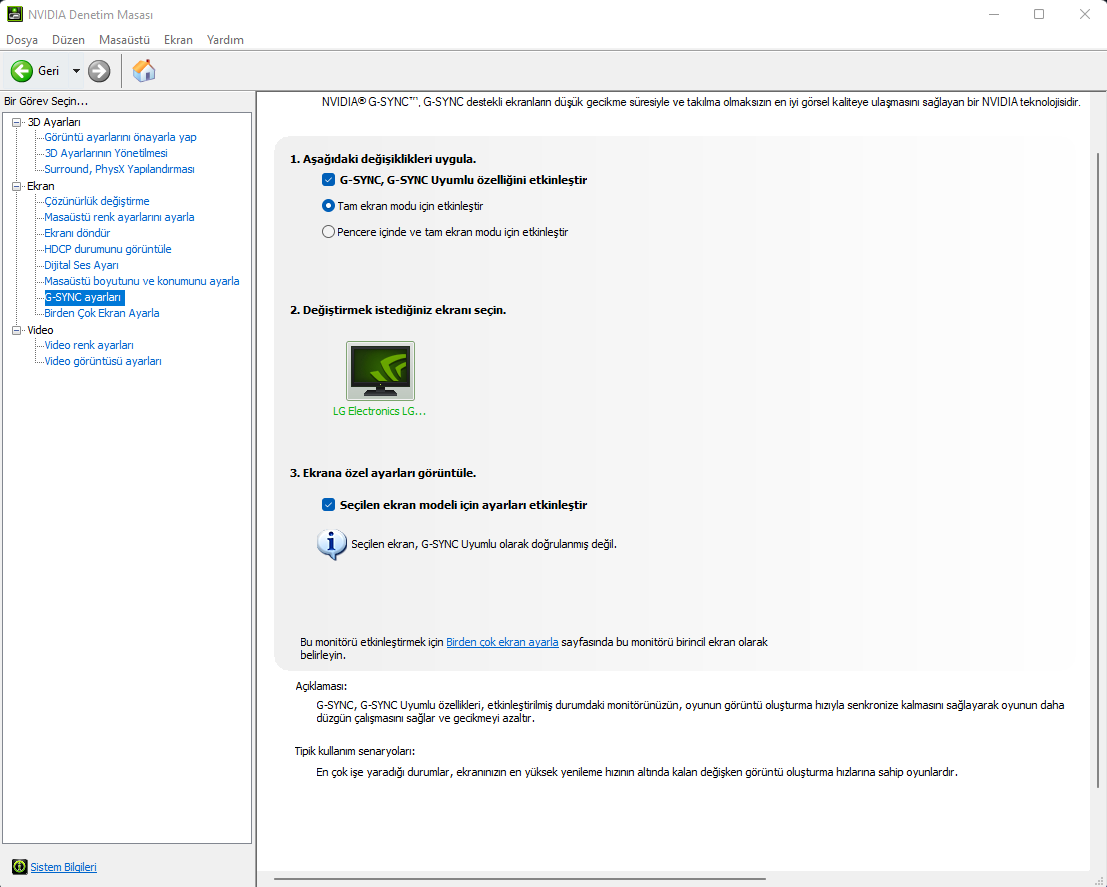Open Surround, PhysX Yapılandırması
Viewport: 1107px width, 887px height.
click(119, 169)
